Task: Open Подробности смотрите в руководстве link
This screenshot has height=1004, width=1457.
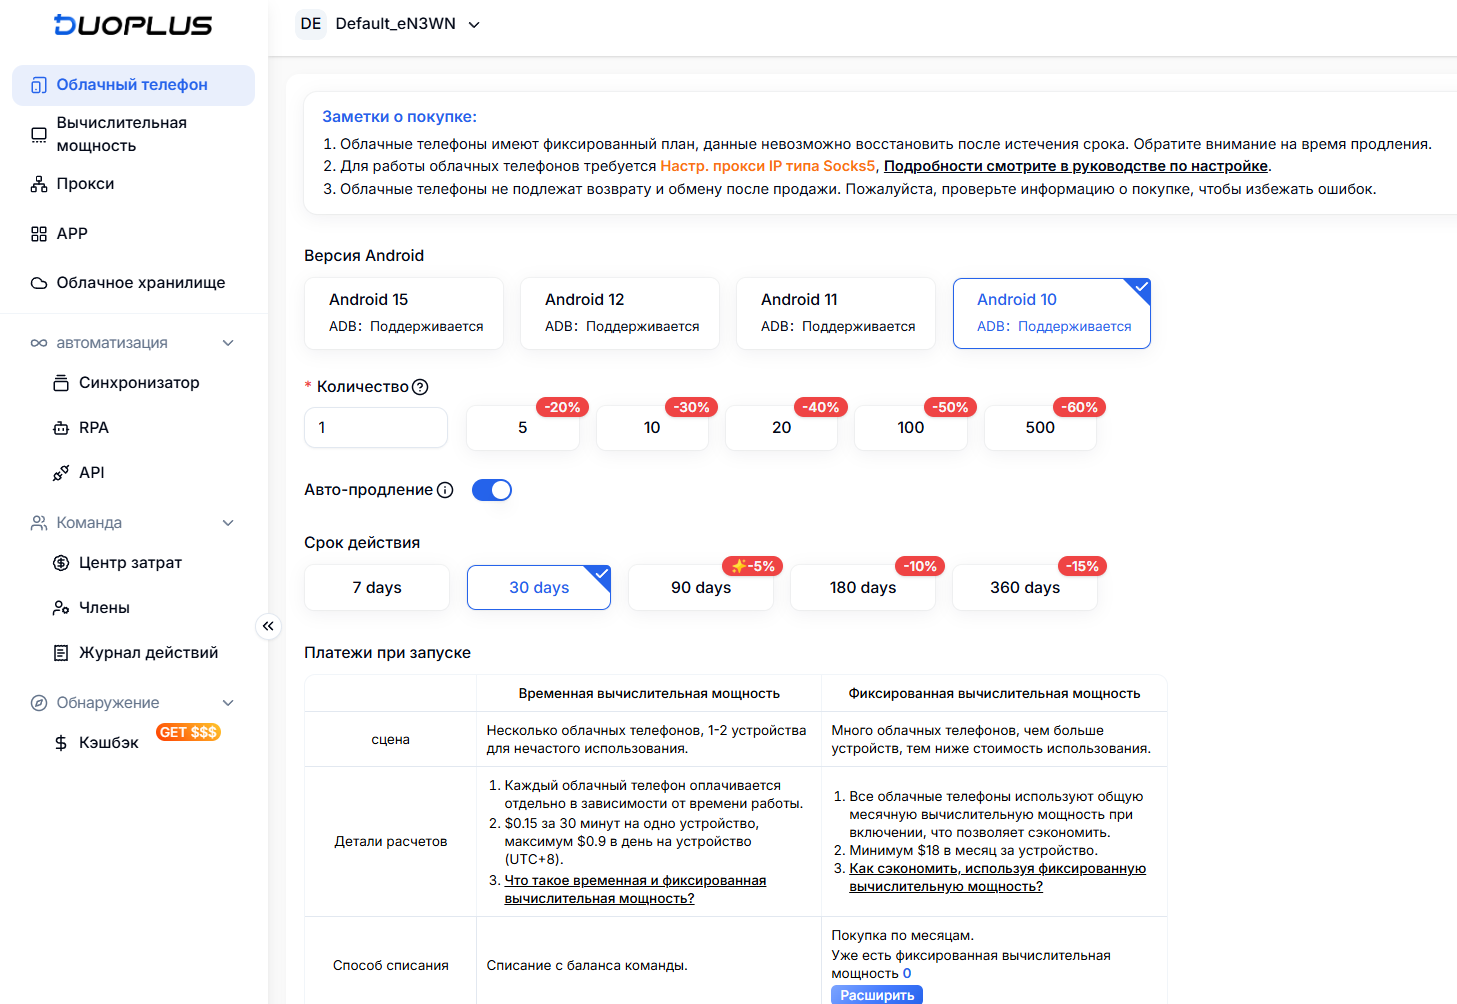Action: tap(1076, 166)
